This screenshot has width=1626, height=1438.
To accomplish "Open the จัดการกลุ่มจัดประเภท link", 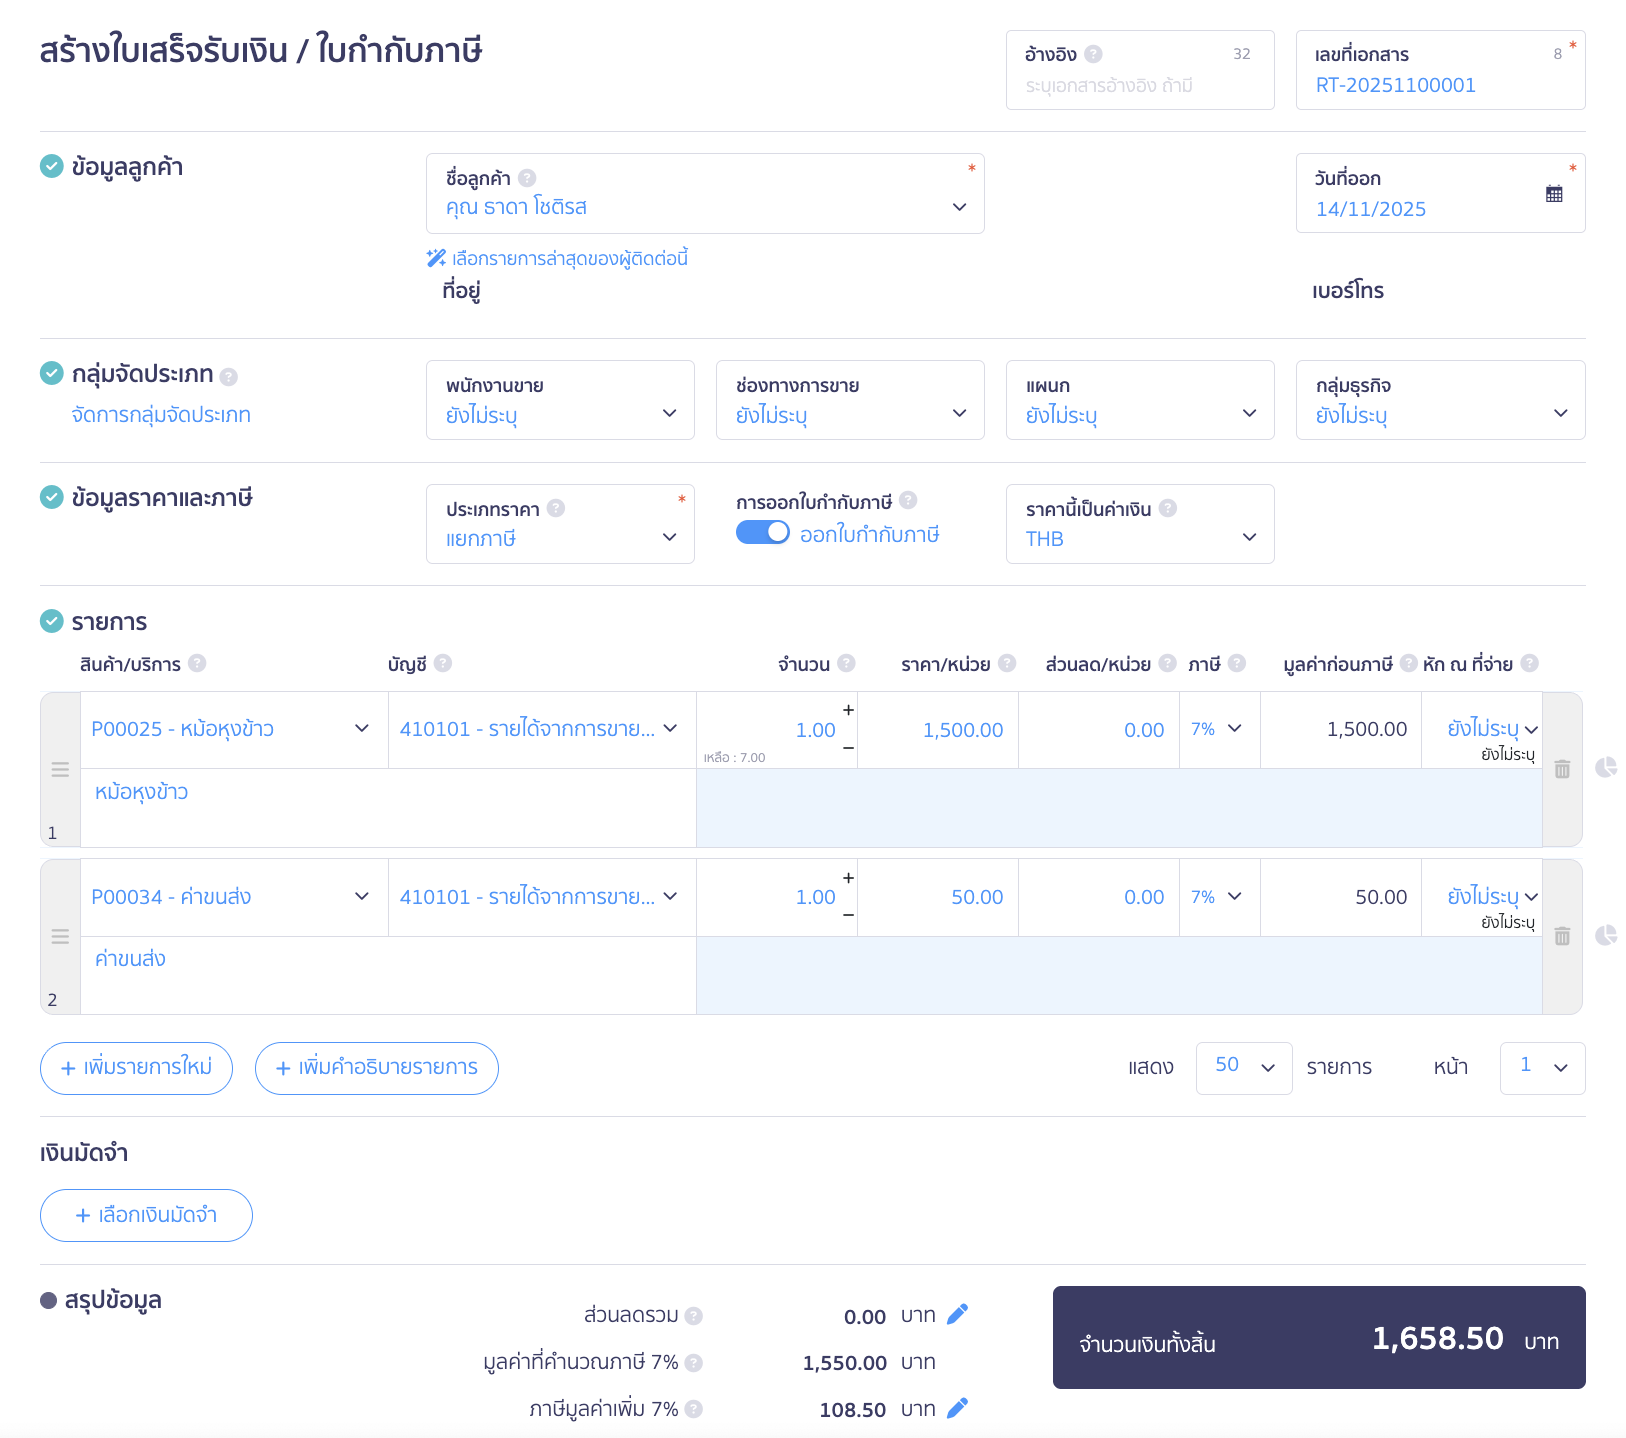I will click(161, 415).
